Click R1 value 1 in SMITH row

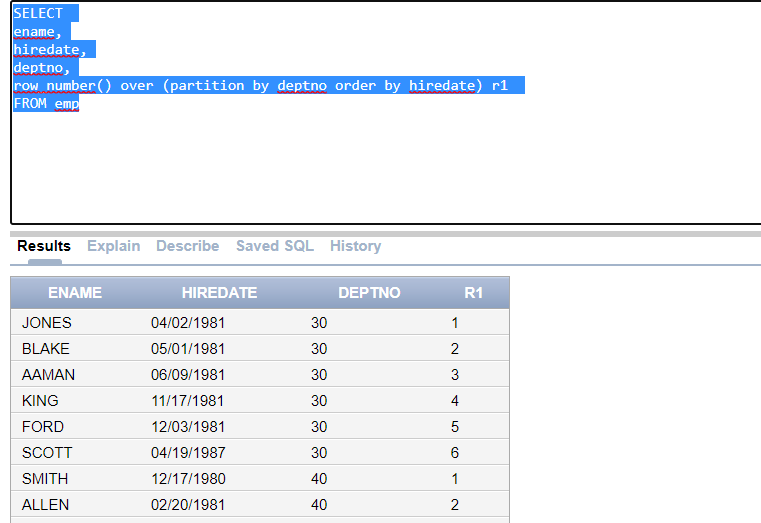(455, 479)
